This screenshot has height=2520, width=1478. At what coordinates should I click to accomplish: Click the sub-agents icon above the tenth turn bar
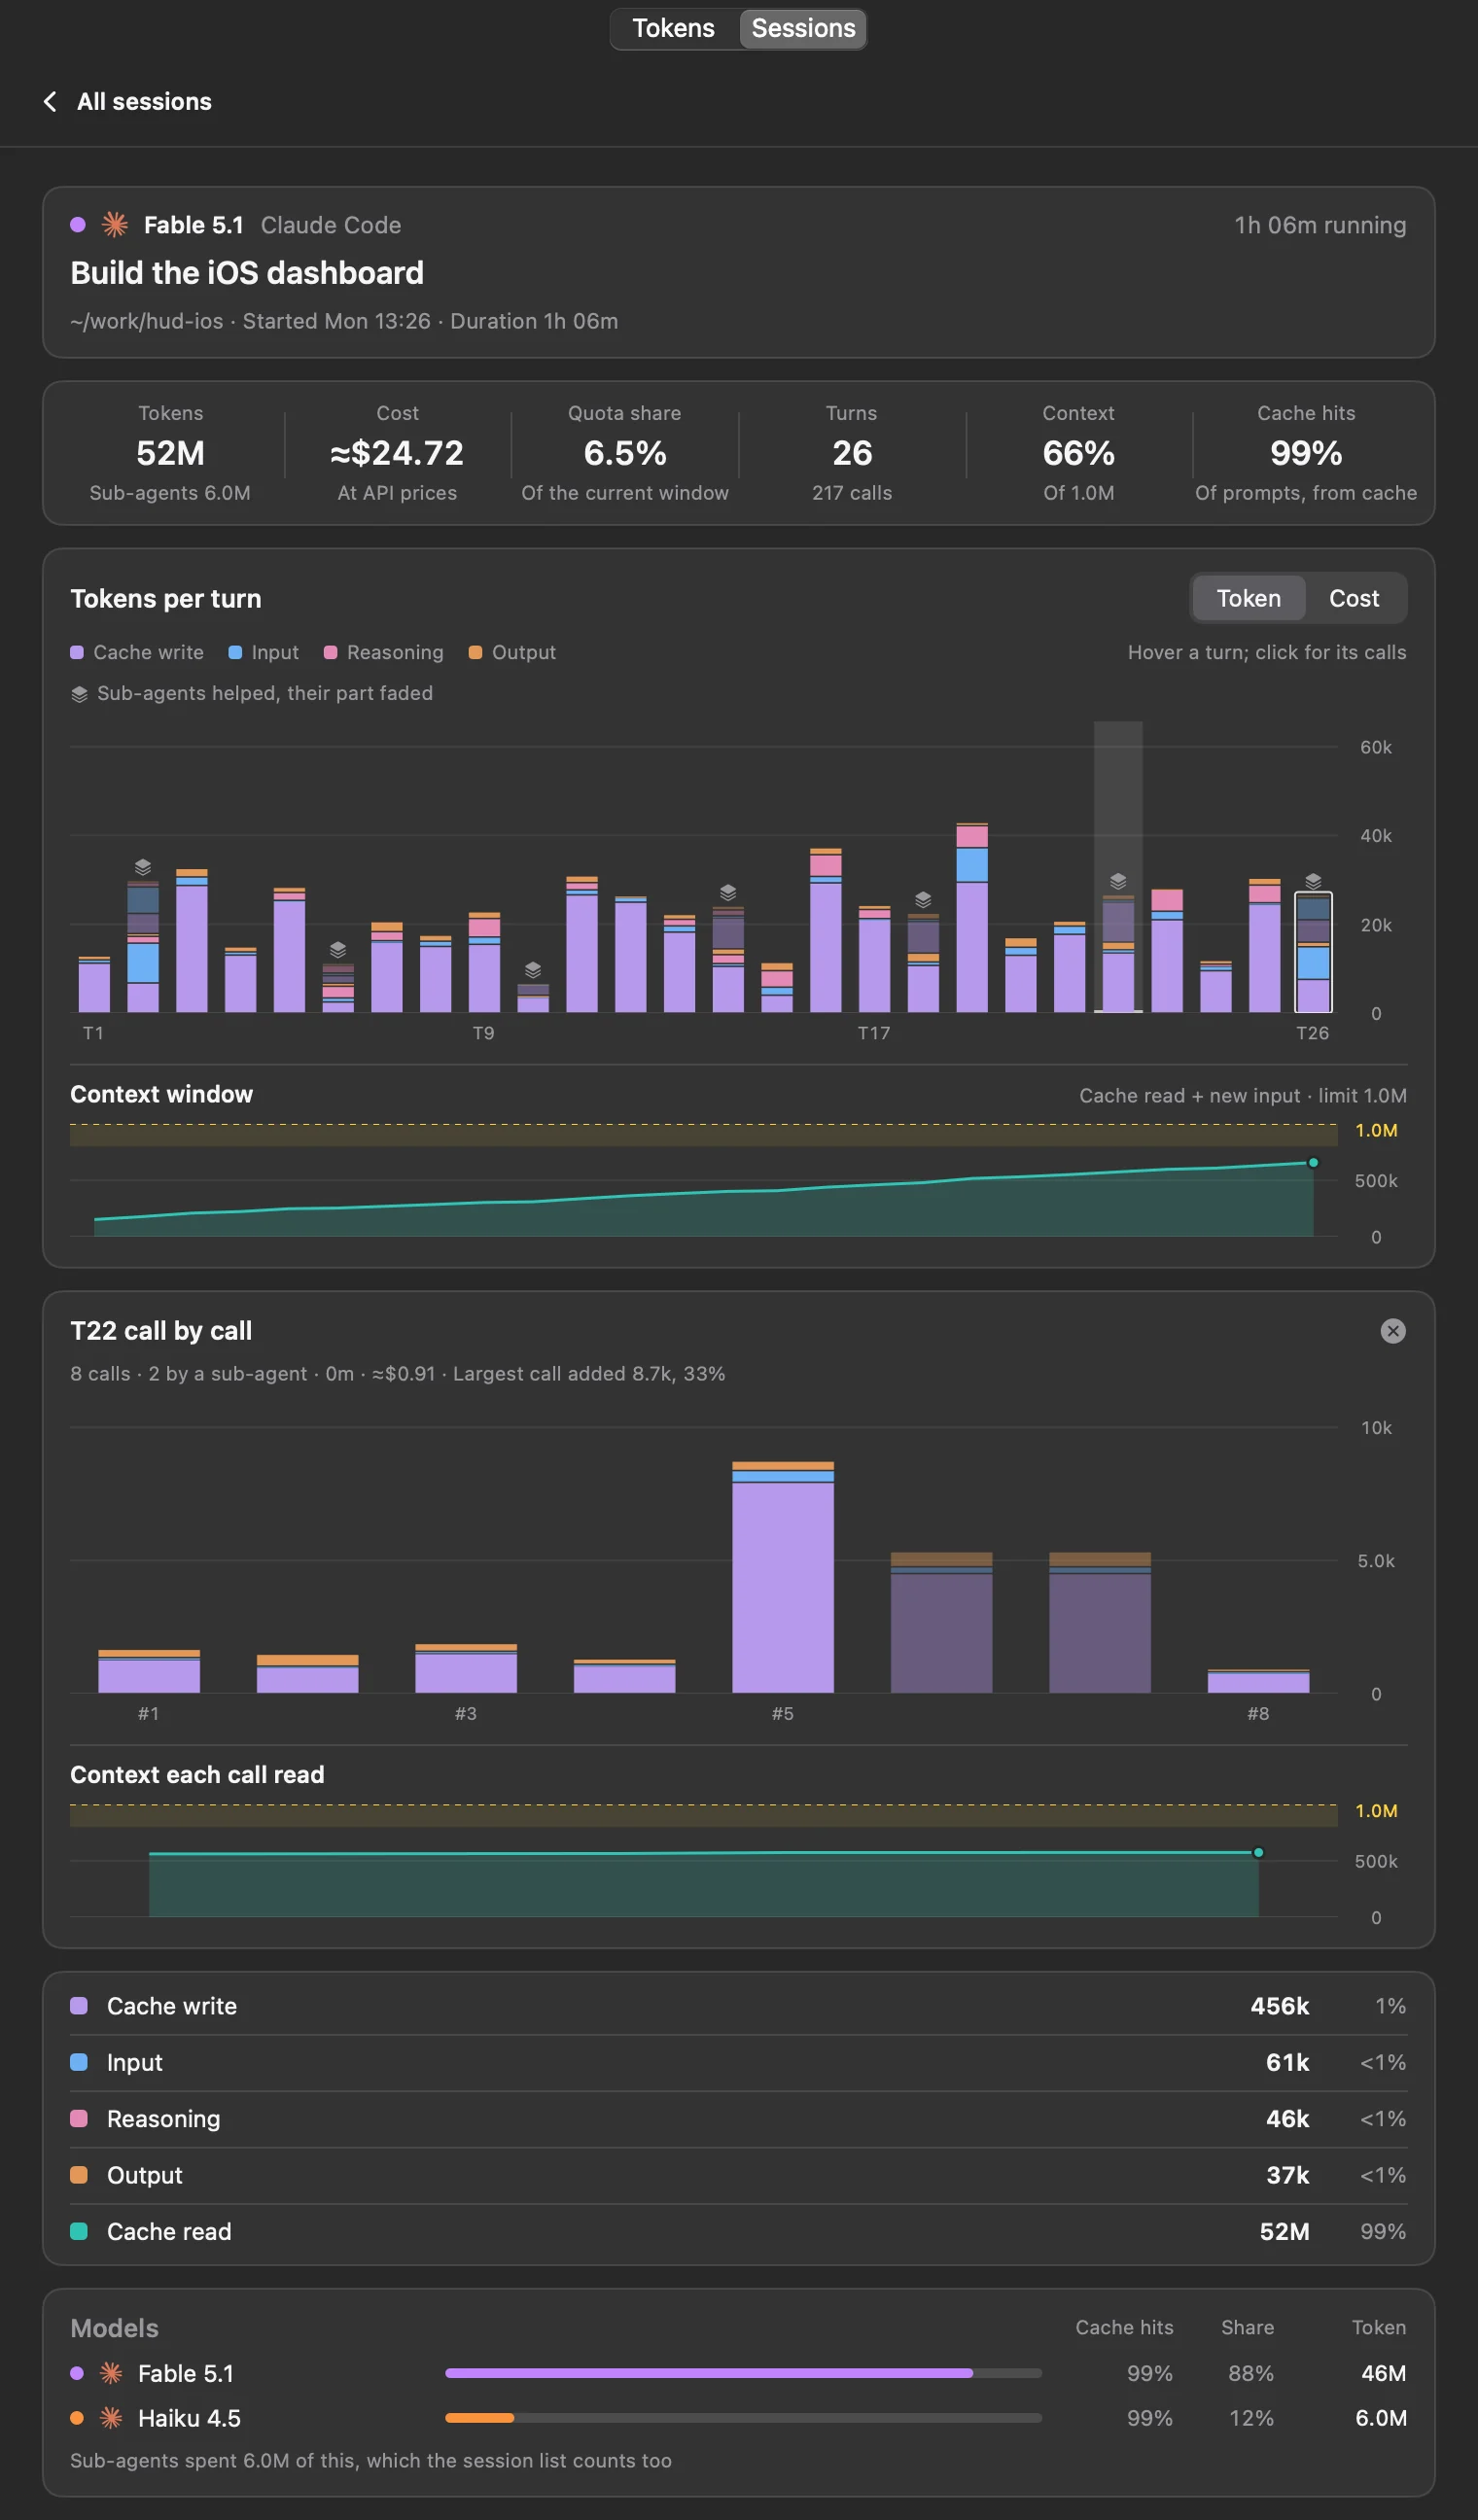(533, 970)
